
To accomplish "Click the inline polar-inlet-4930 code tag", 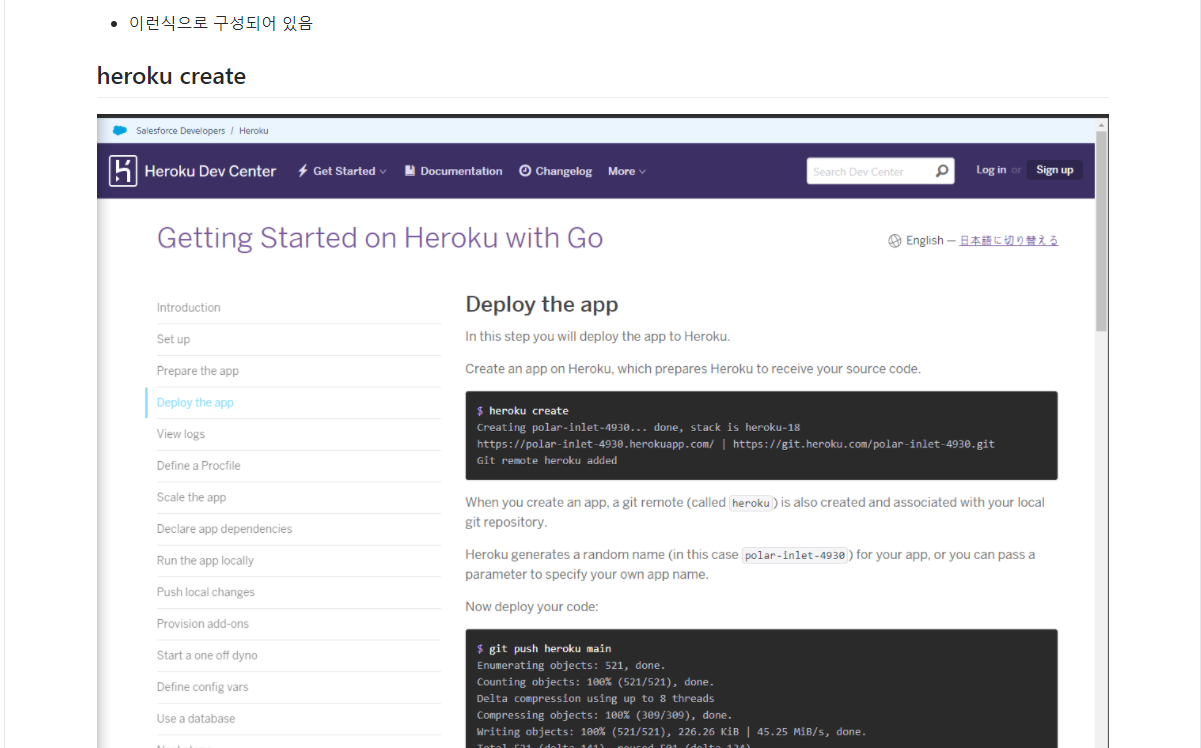I will click(x=795, y=555).
